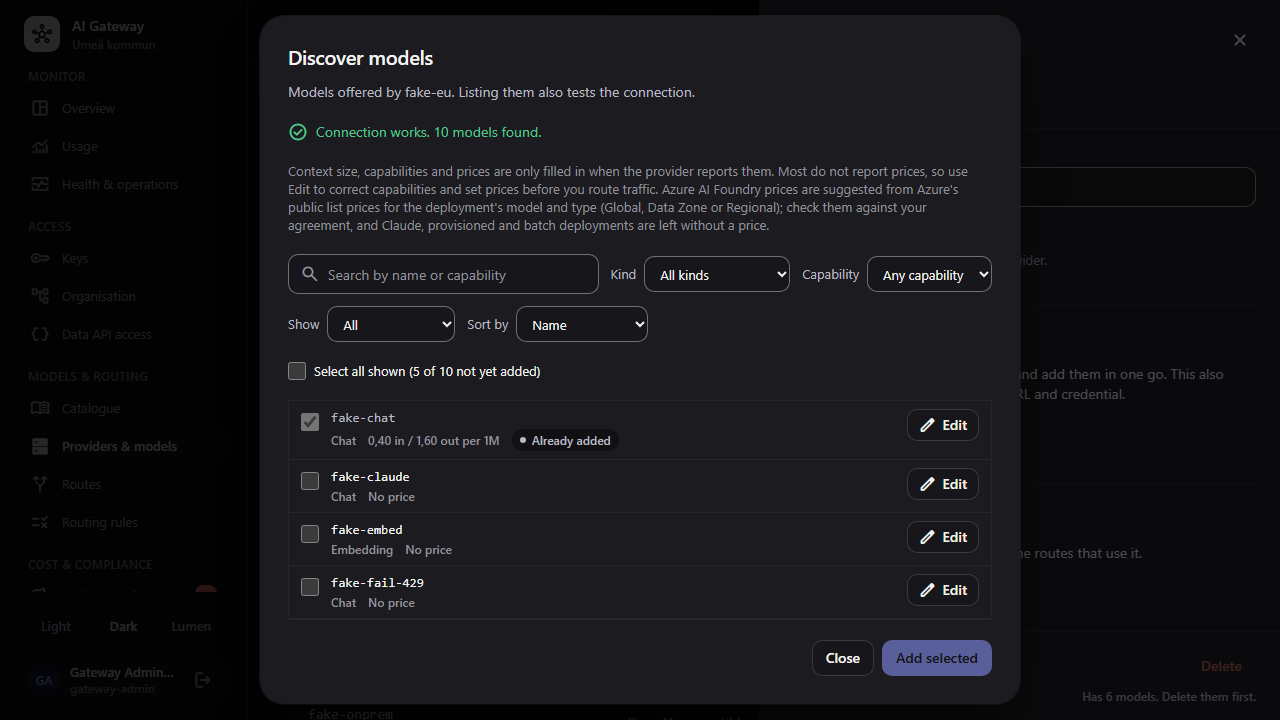Click the Routing rules icon
Image resolution: width=1280 pixels, height=720 pixels.
click(40, 522)
